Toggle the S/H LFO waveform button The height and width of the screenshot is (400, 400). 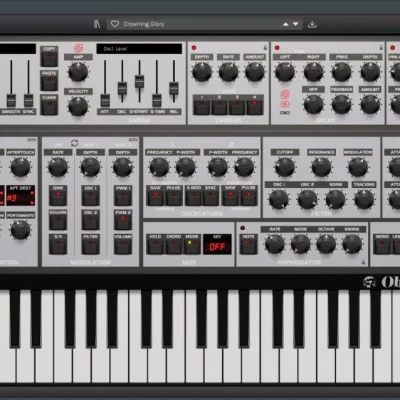[x=58, y=244]
